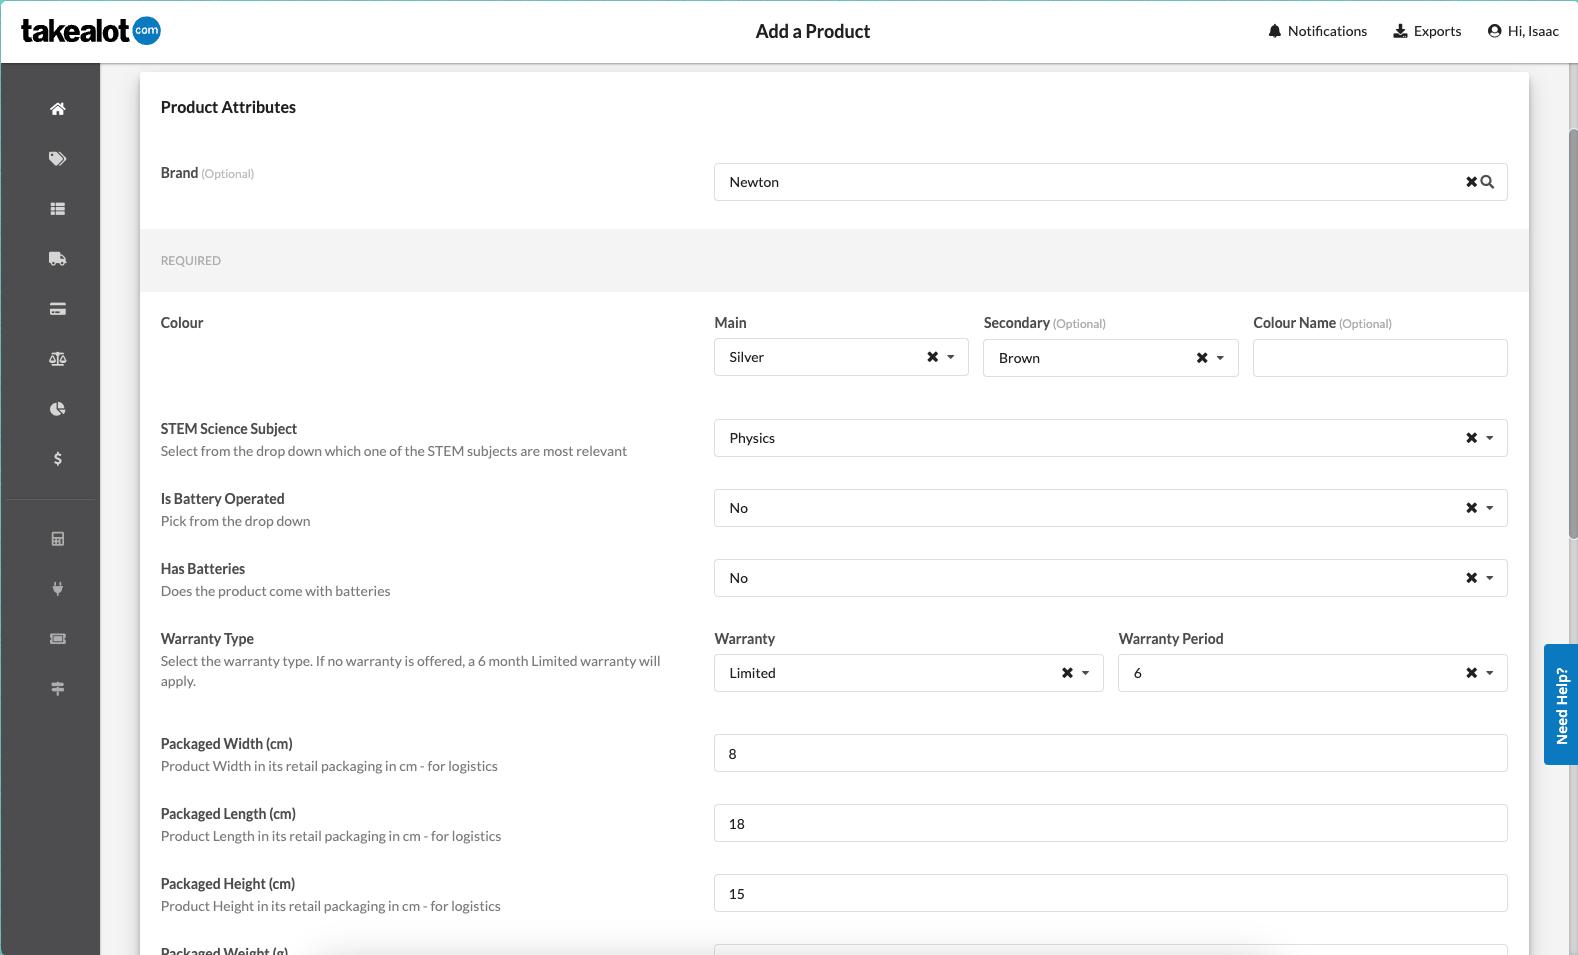Open Notifications in the top bar
This screenshot has height=955, width=1578.
(1317, 31)
